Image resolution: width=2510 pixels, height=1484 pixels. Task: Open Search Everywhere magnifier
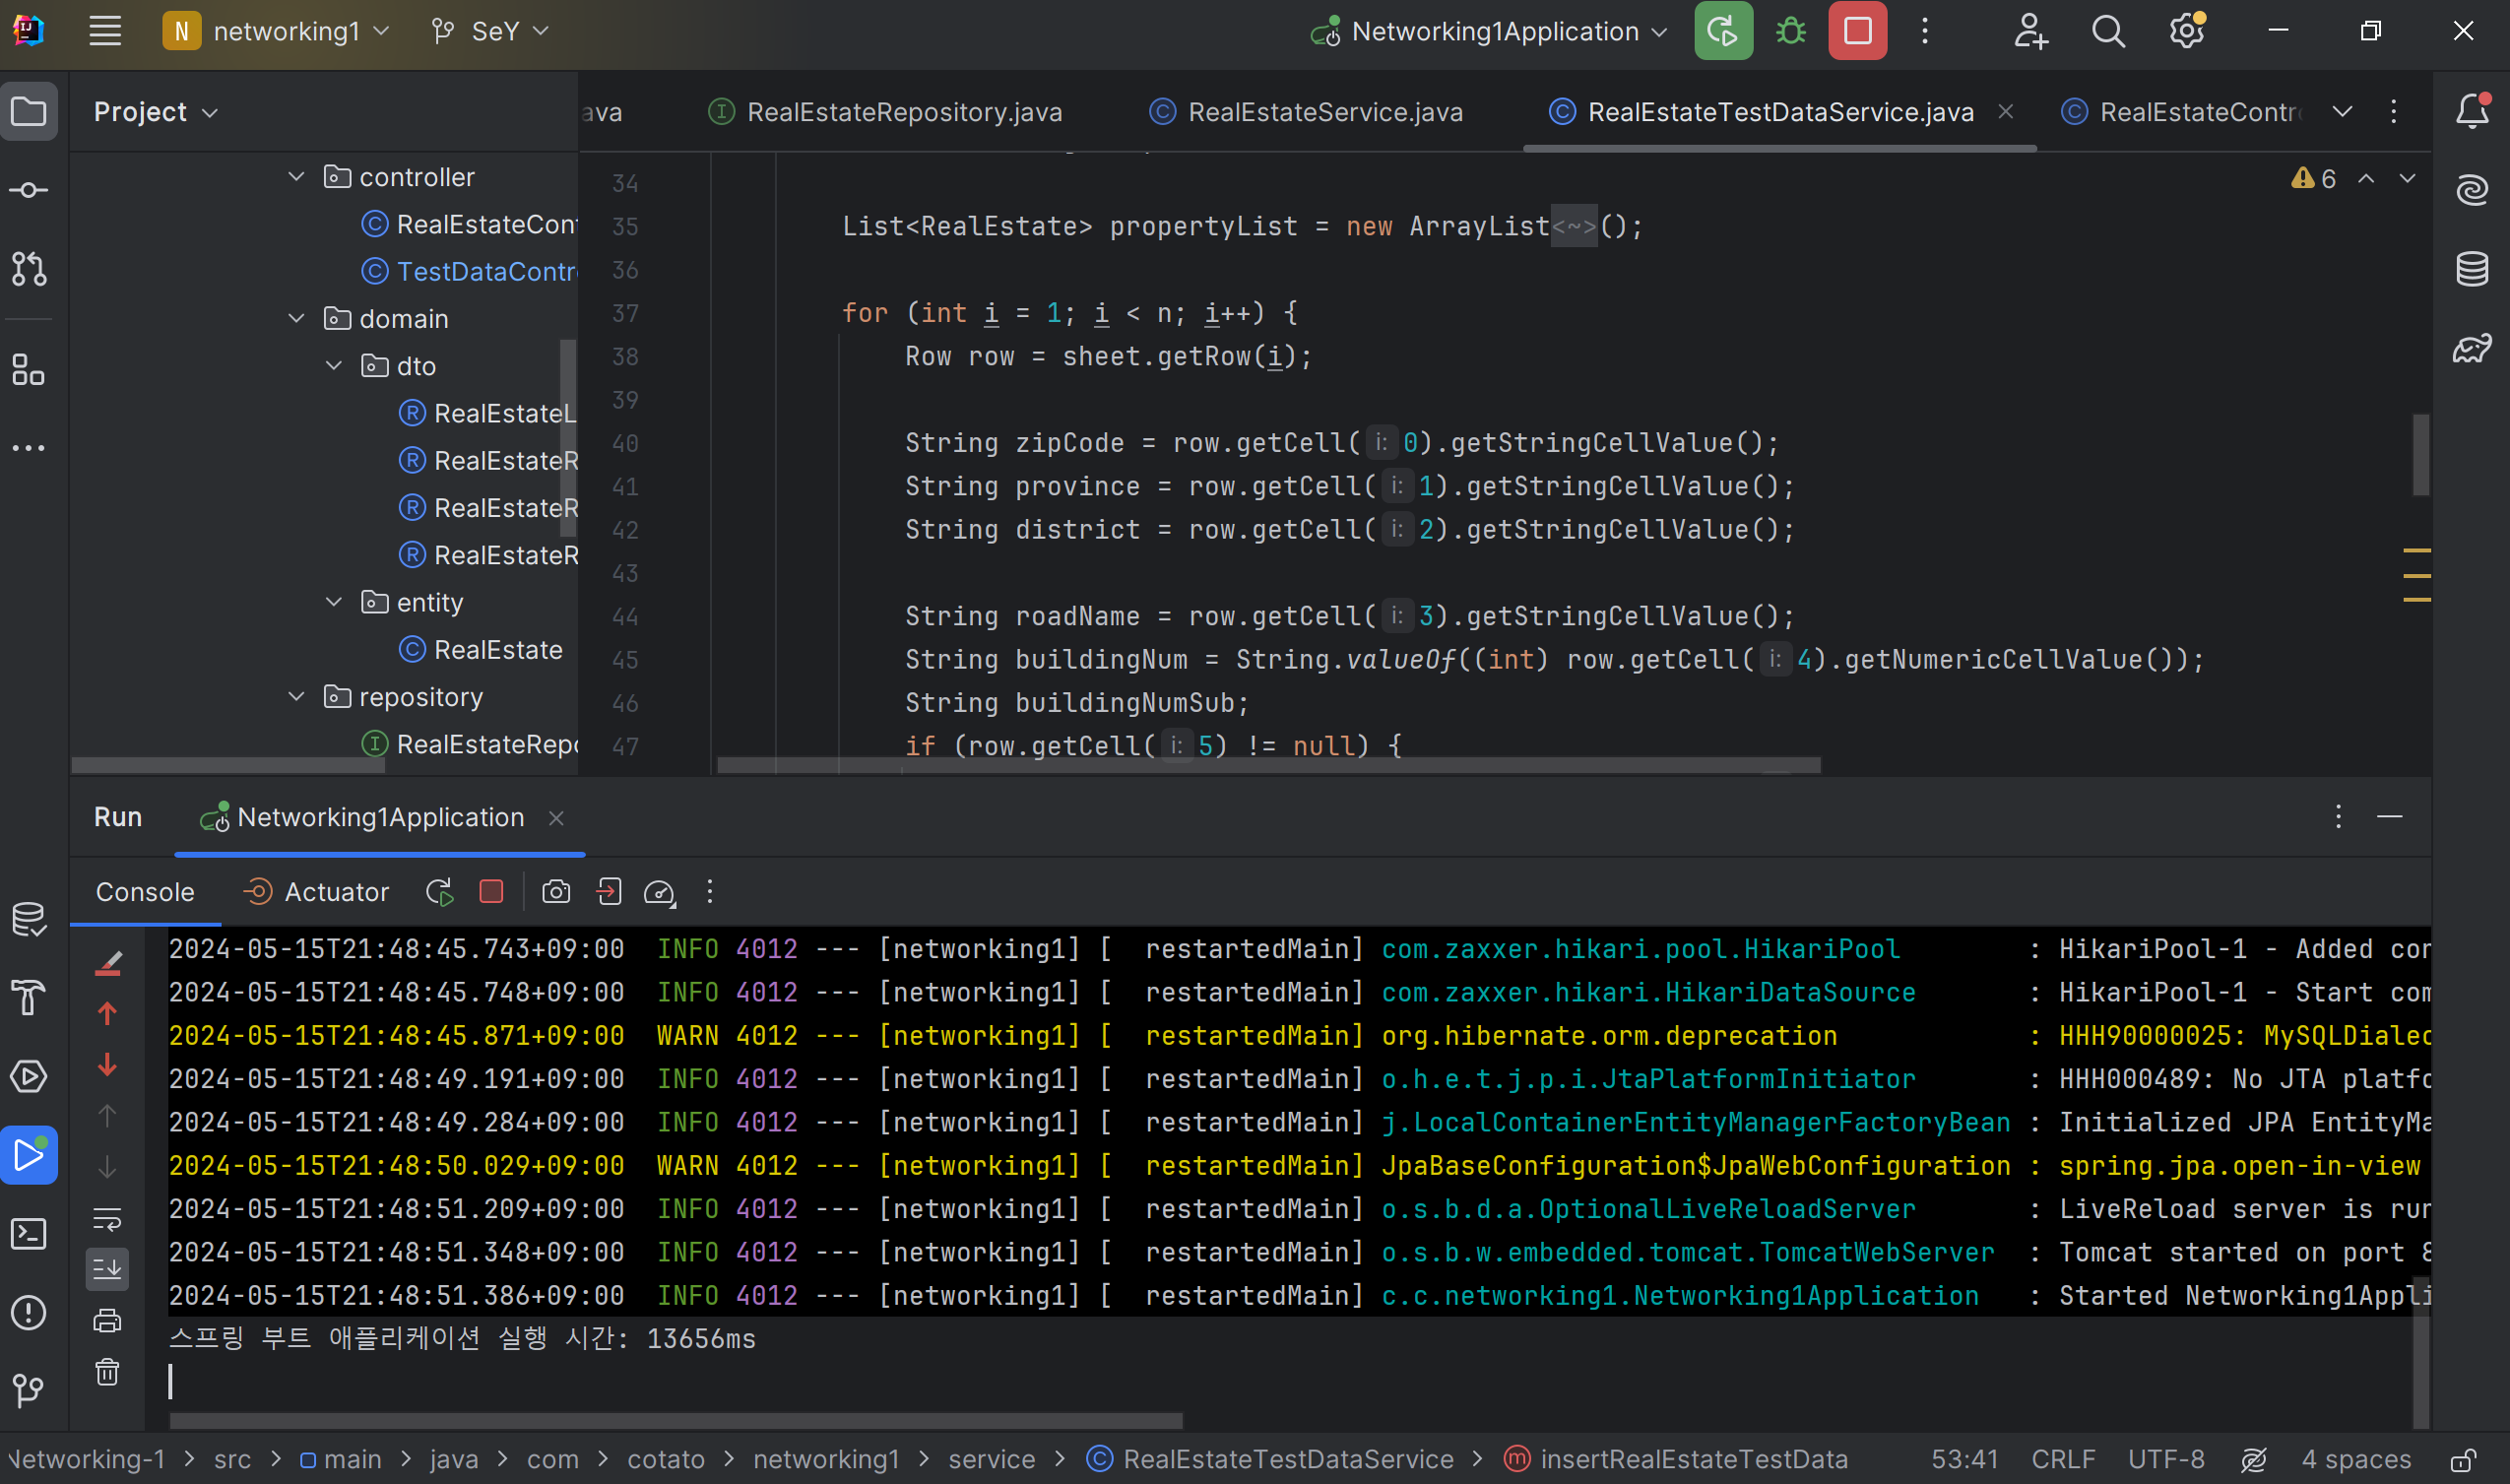tap(2108, 31)
